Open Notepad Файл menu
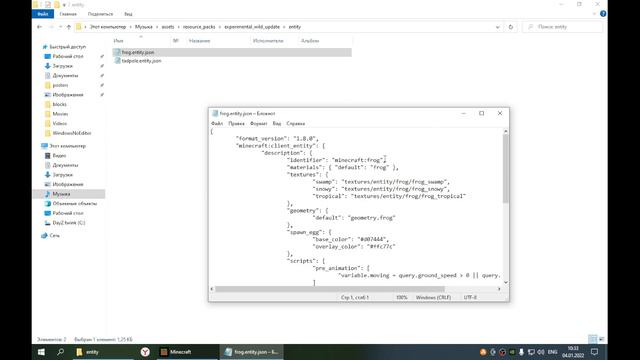Screen dimensions: 640x360 click(217, 123)
